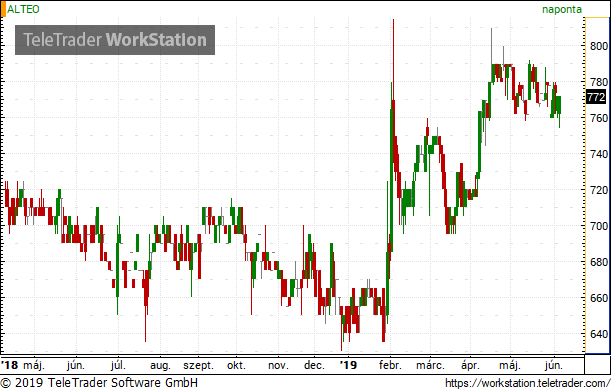The image size is (611, 392).
Task: Select the okt. month marker on timeline
Action: coord(237,366)
